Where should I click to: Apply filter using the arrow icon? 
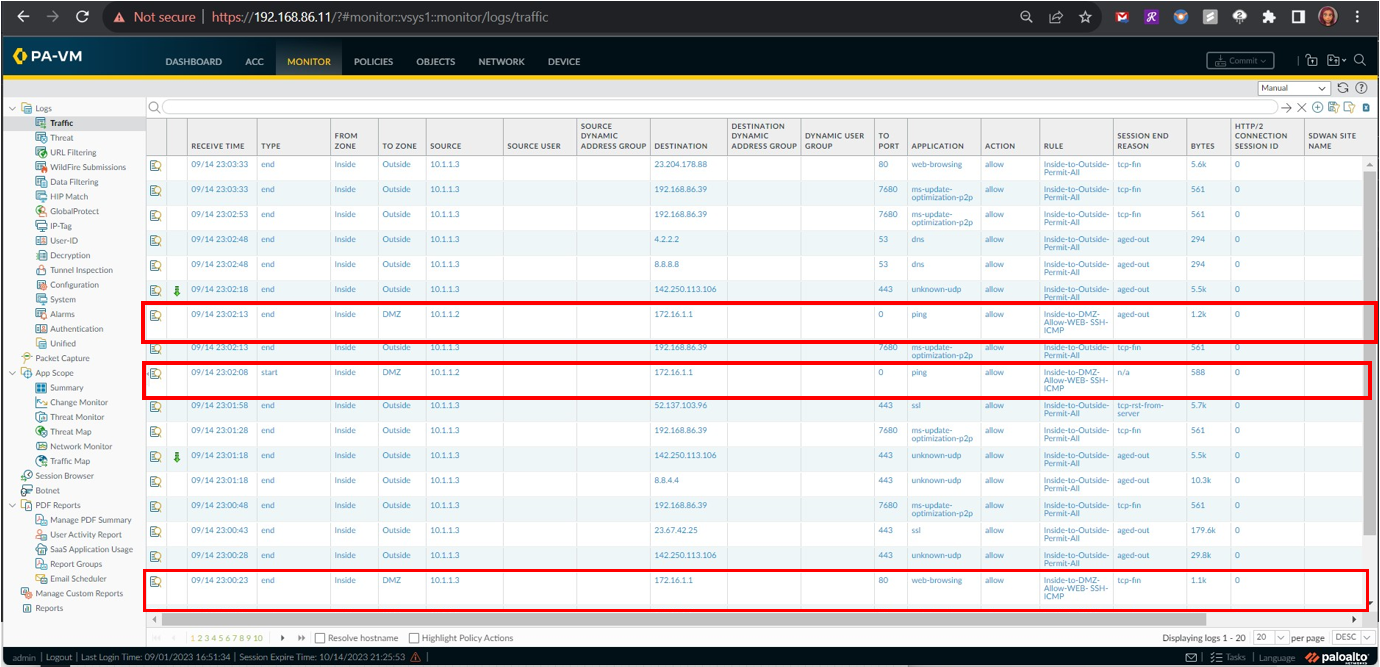pyautogui.click(x=1287, y=107)
